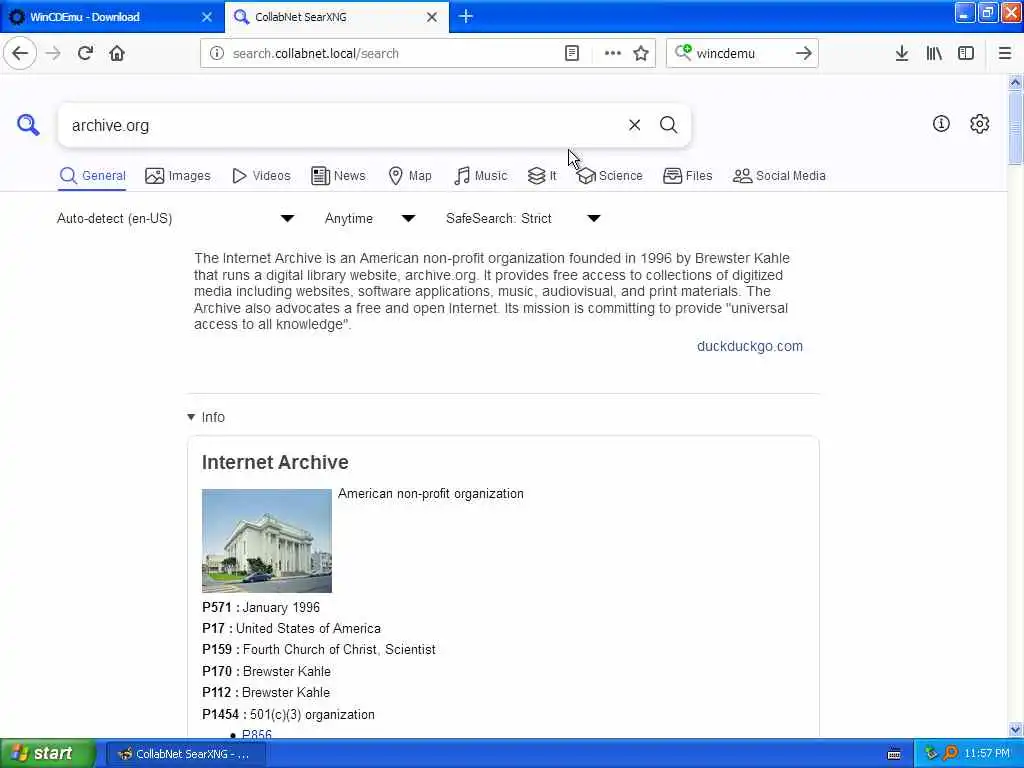Open page actions three-dot menu

(x=613, y=53)
